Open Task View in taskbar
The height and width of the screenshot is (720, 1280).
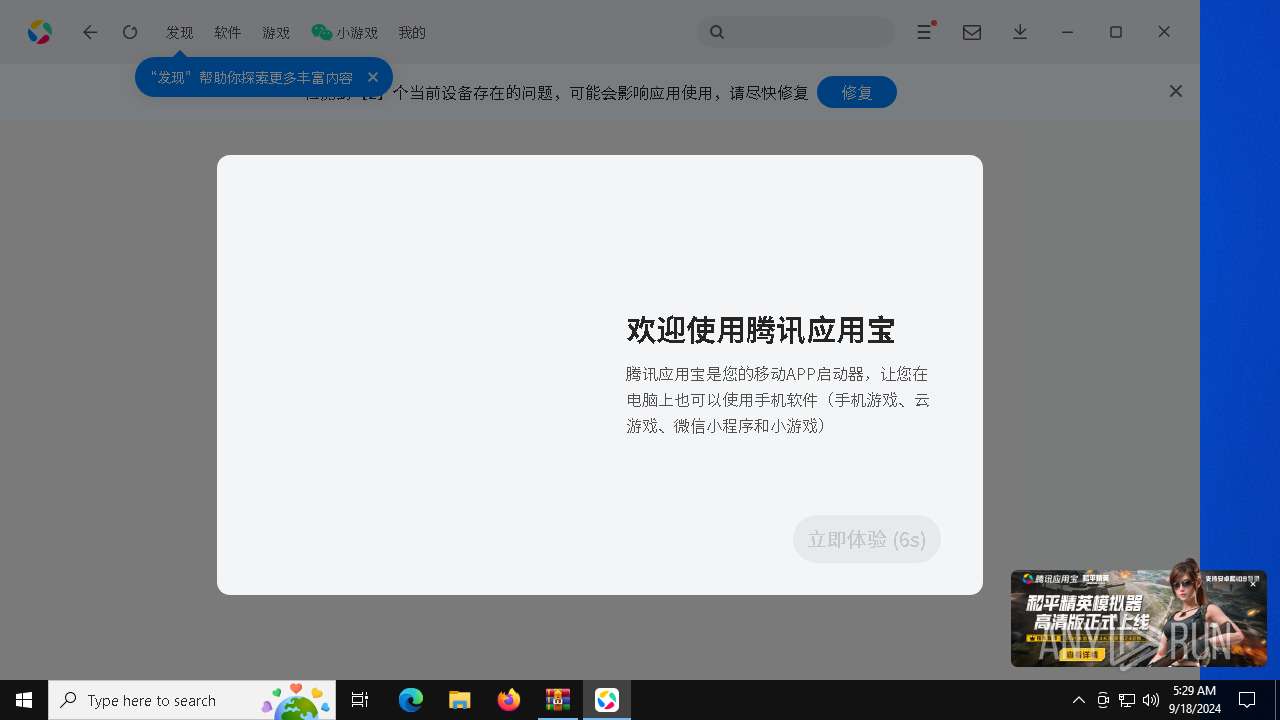coord(360,700)
